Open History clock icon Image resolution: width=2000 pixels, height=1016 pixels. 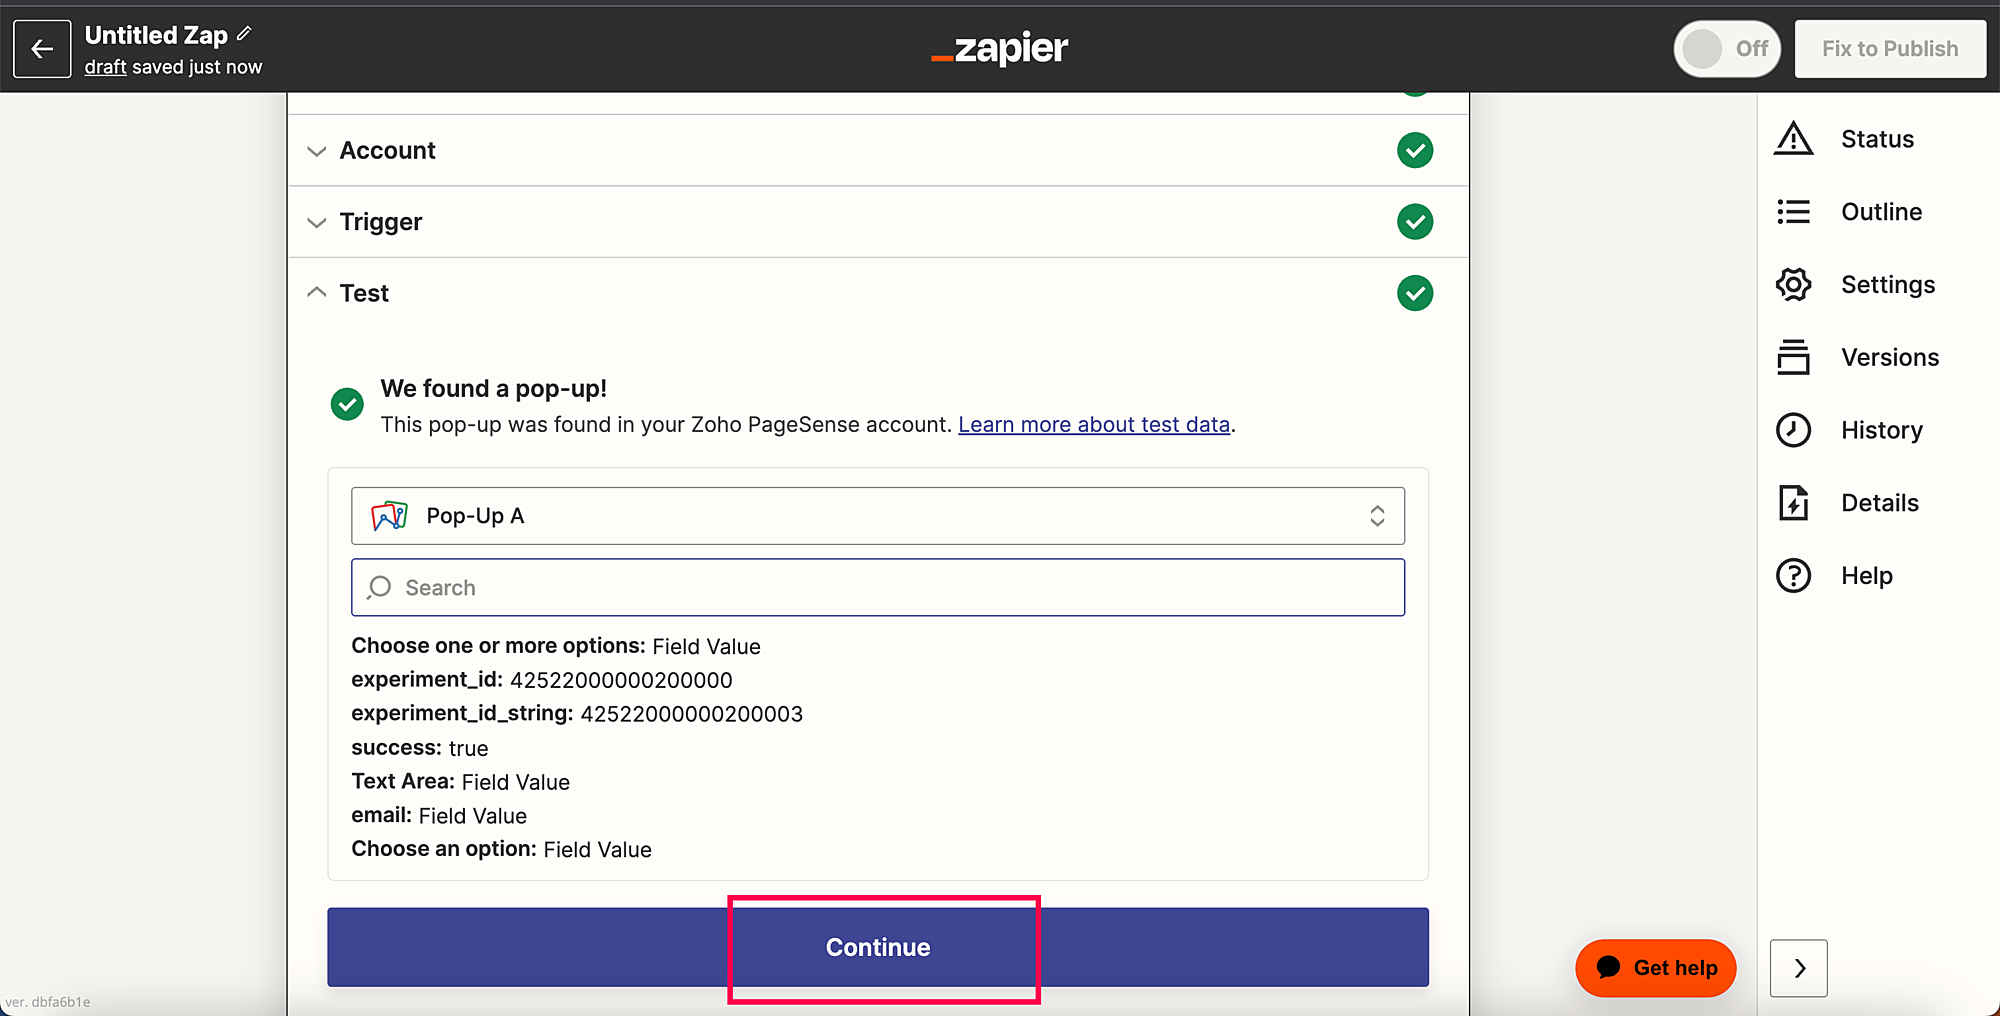coord(1793,430)
